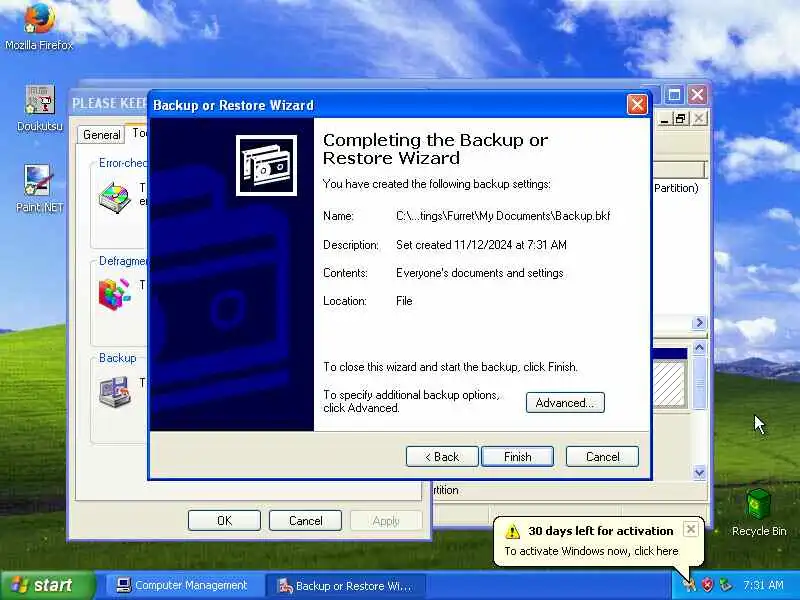Open Advanced backup options
Image resolution: width=800 pixels, height=600 pixels.
point(565,403)
